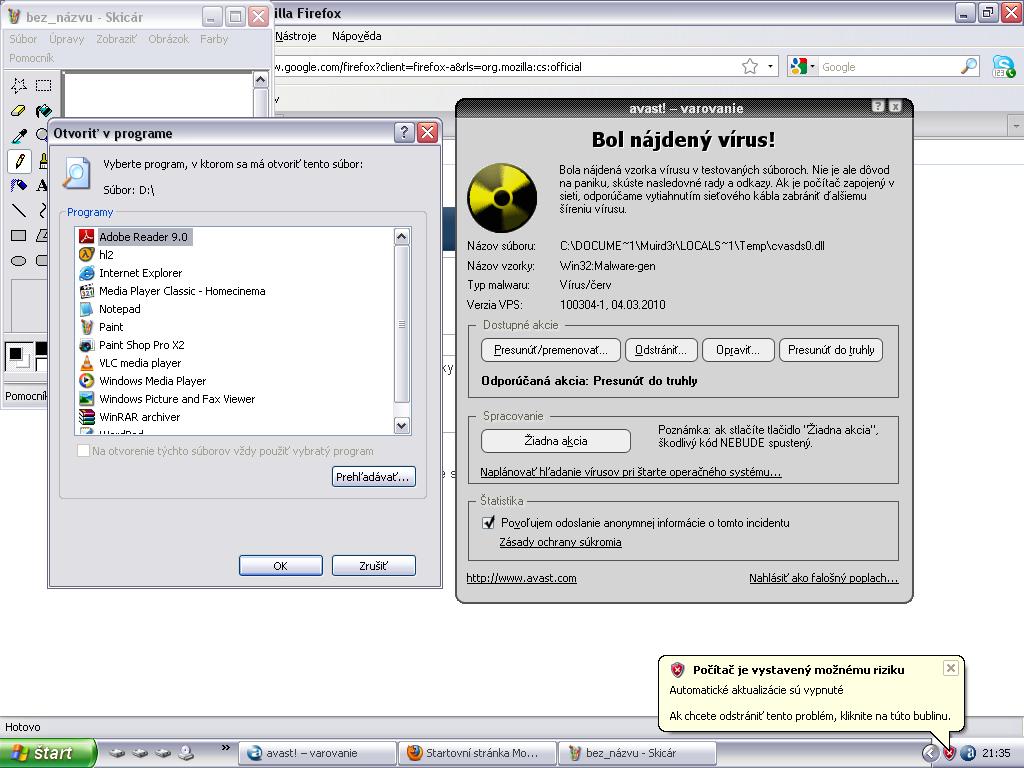Screen dimensions: 1024x768
Task: Open the Zásady ochrany súkromia link
Action: point(560,542)
